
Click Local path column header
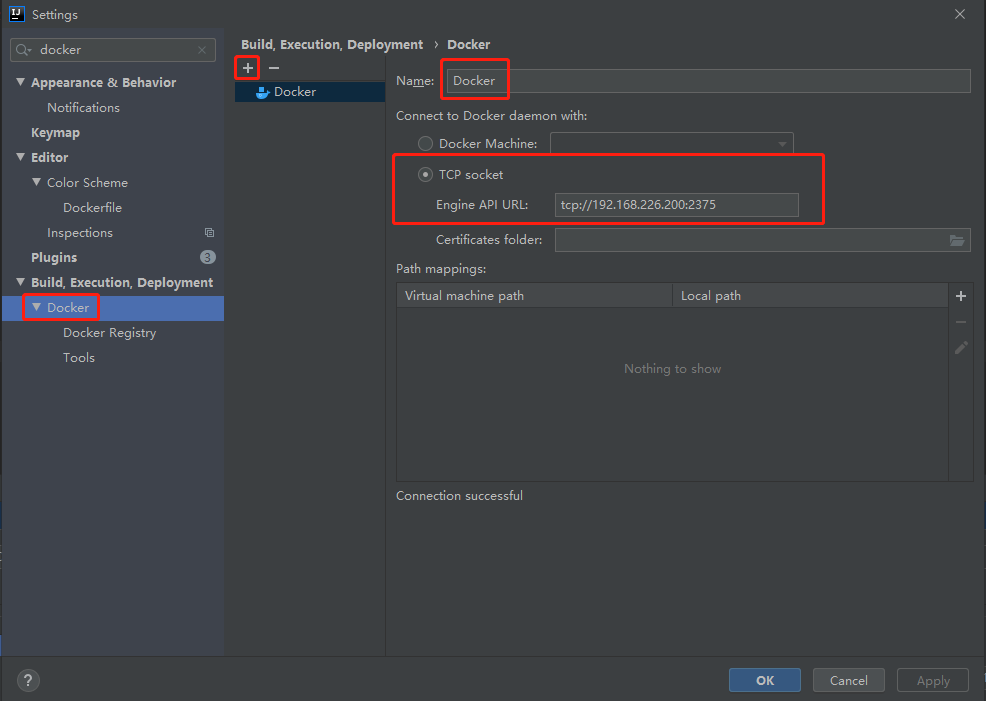coord(810,295)
